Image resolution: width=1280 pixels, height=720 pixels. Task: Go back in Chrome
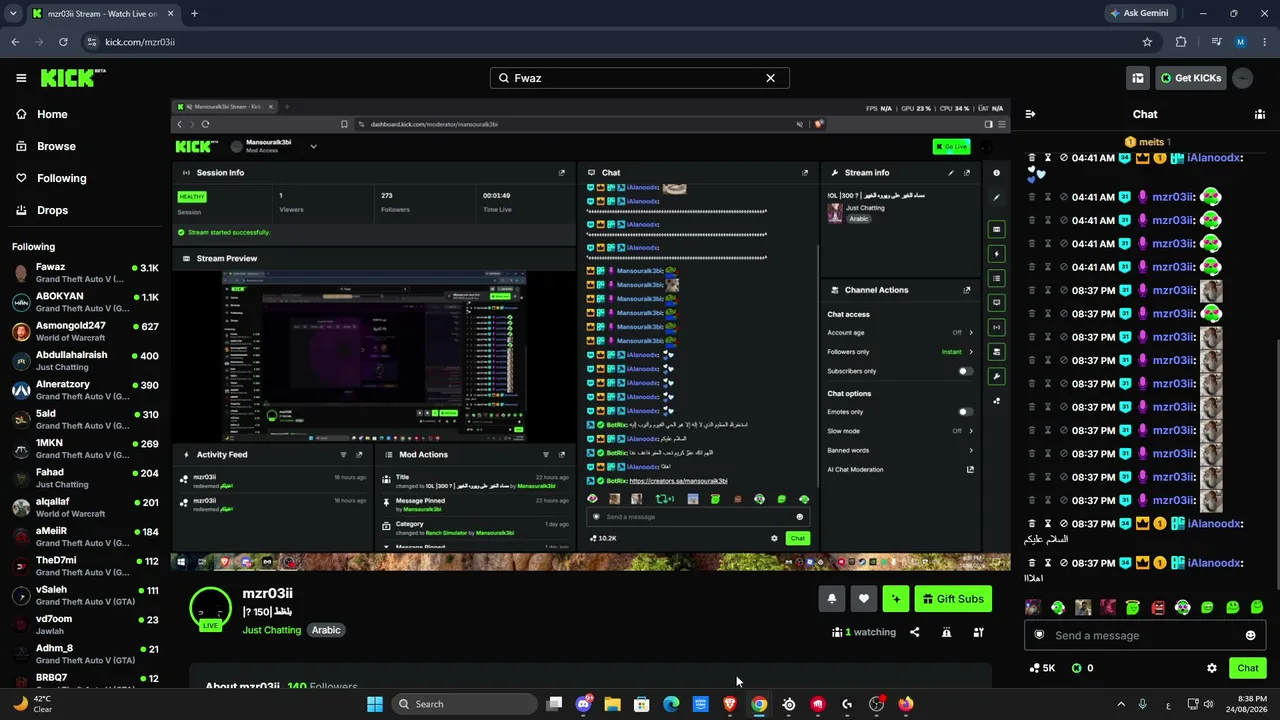pos(15,42)
